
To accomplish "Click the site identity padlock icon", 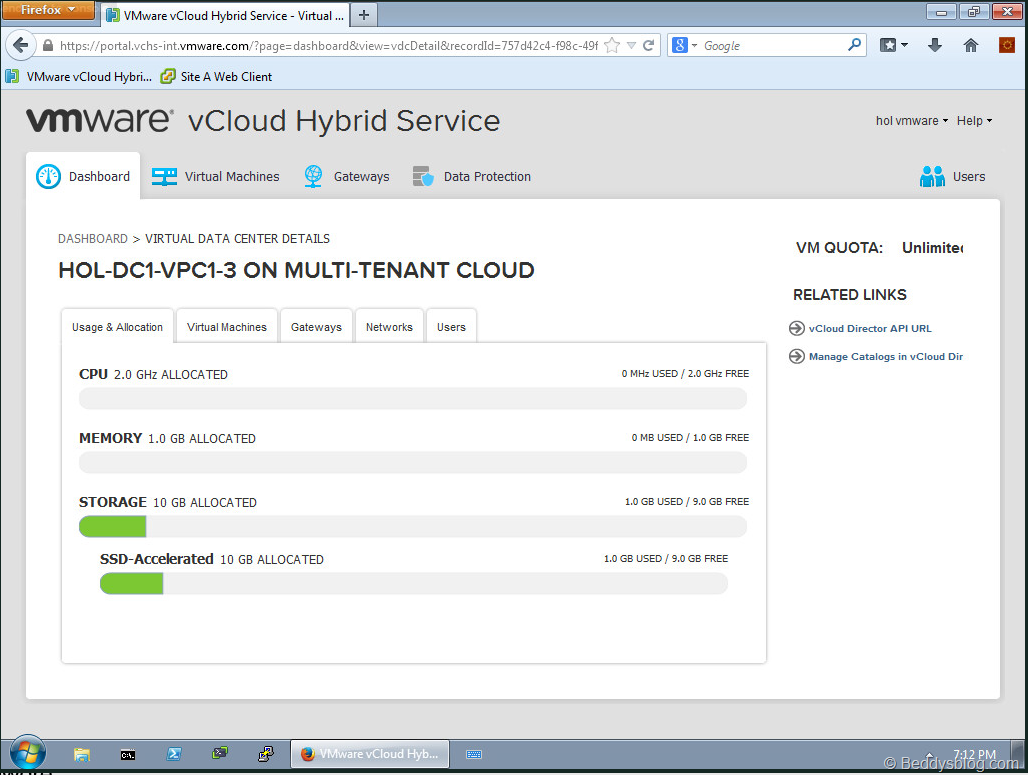I will coord(48,45).
